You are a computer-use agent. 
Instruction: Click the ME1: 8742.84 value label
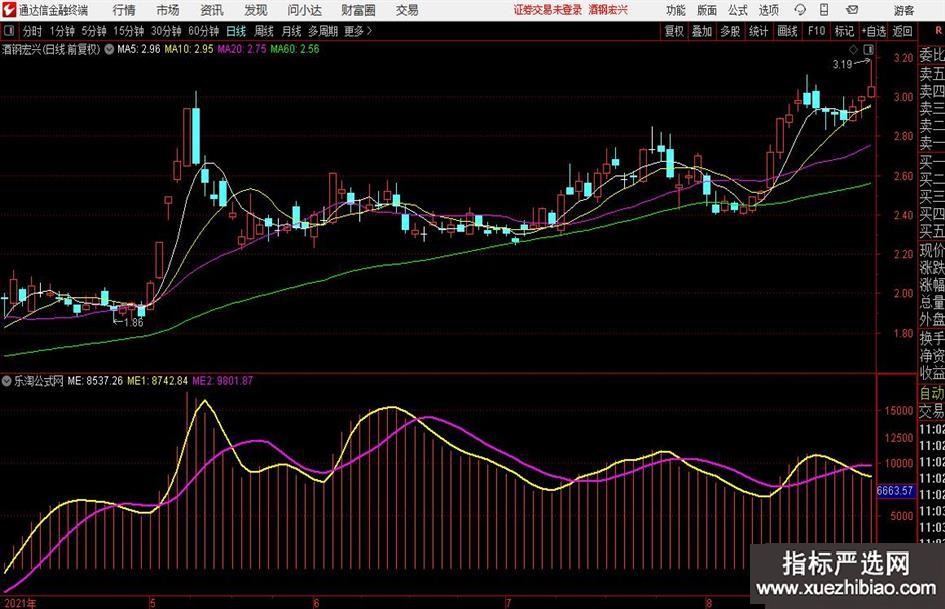[x=157, y=380]
